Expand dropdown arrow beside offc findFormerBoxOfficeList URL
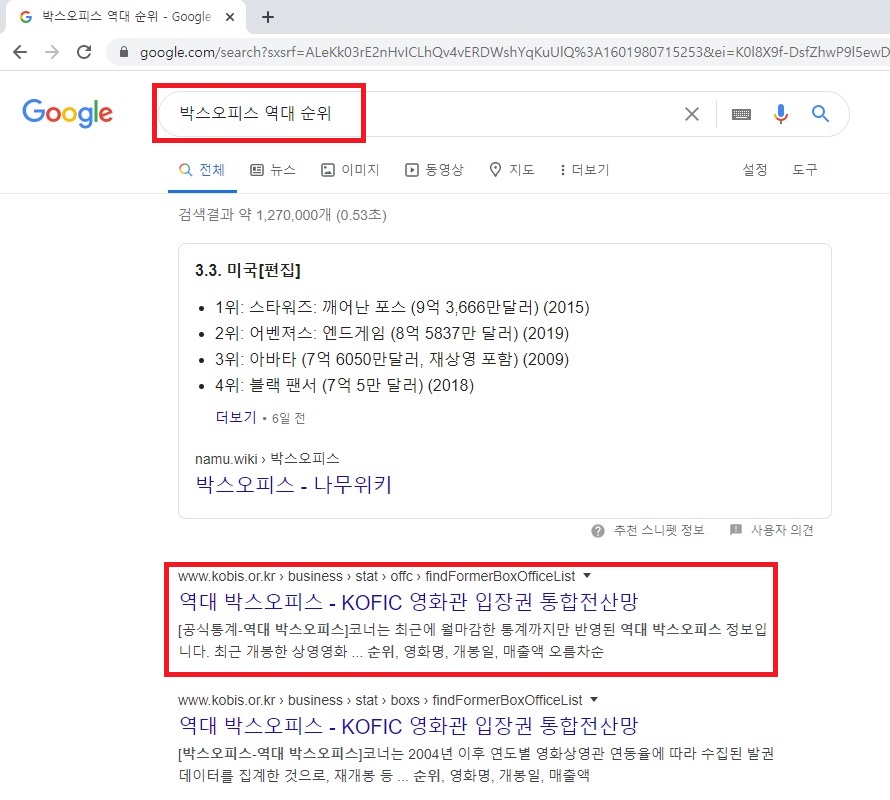This screenshot has width=890, height=800. 587,576
